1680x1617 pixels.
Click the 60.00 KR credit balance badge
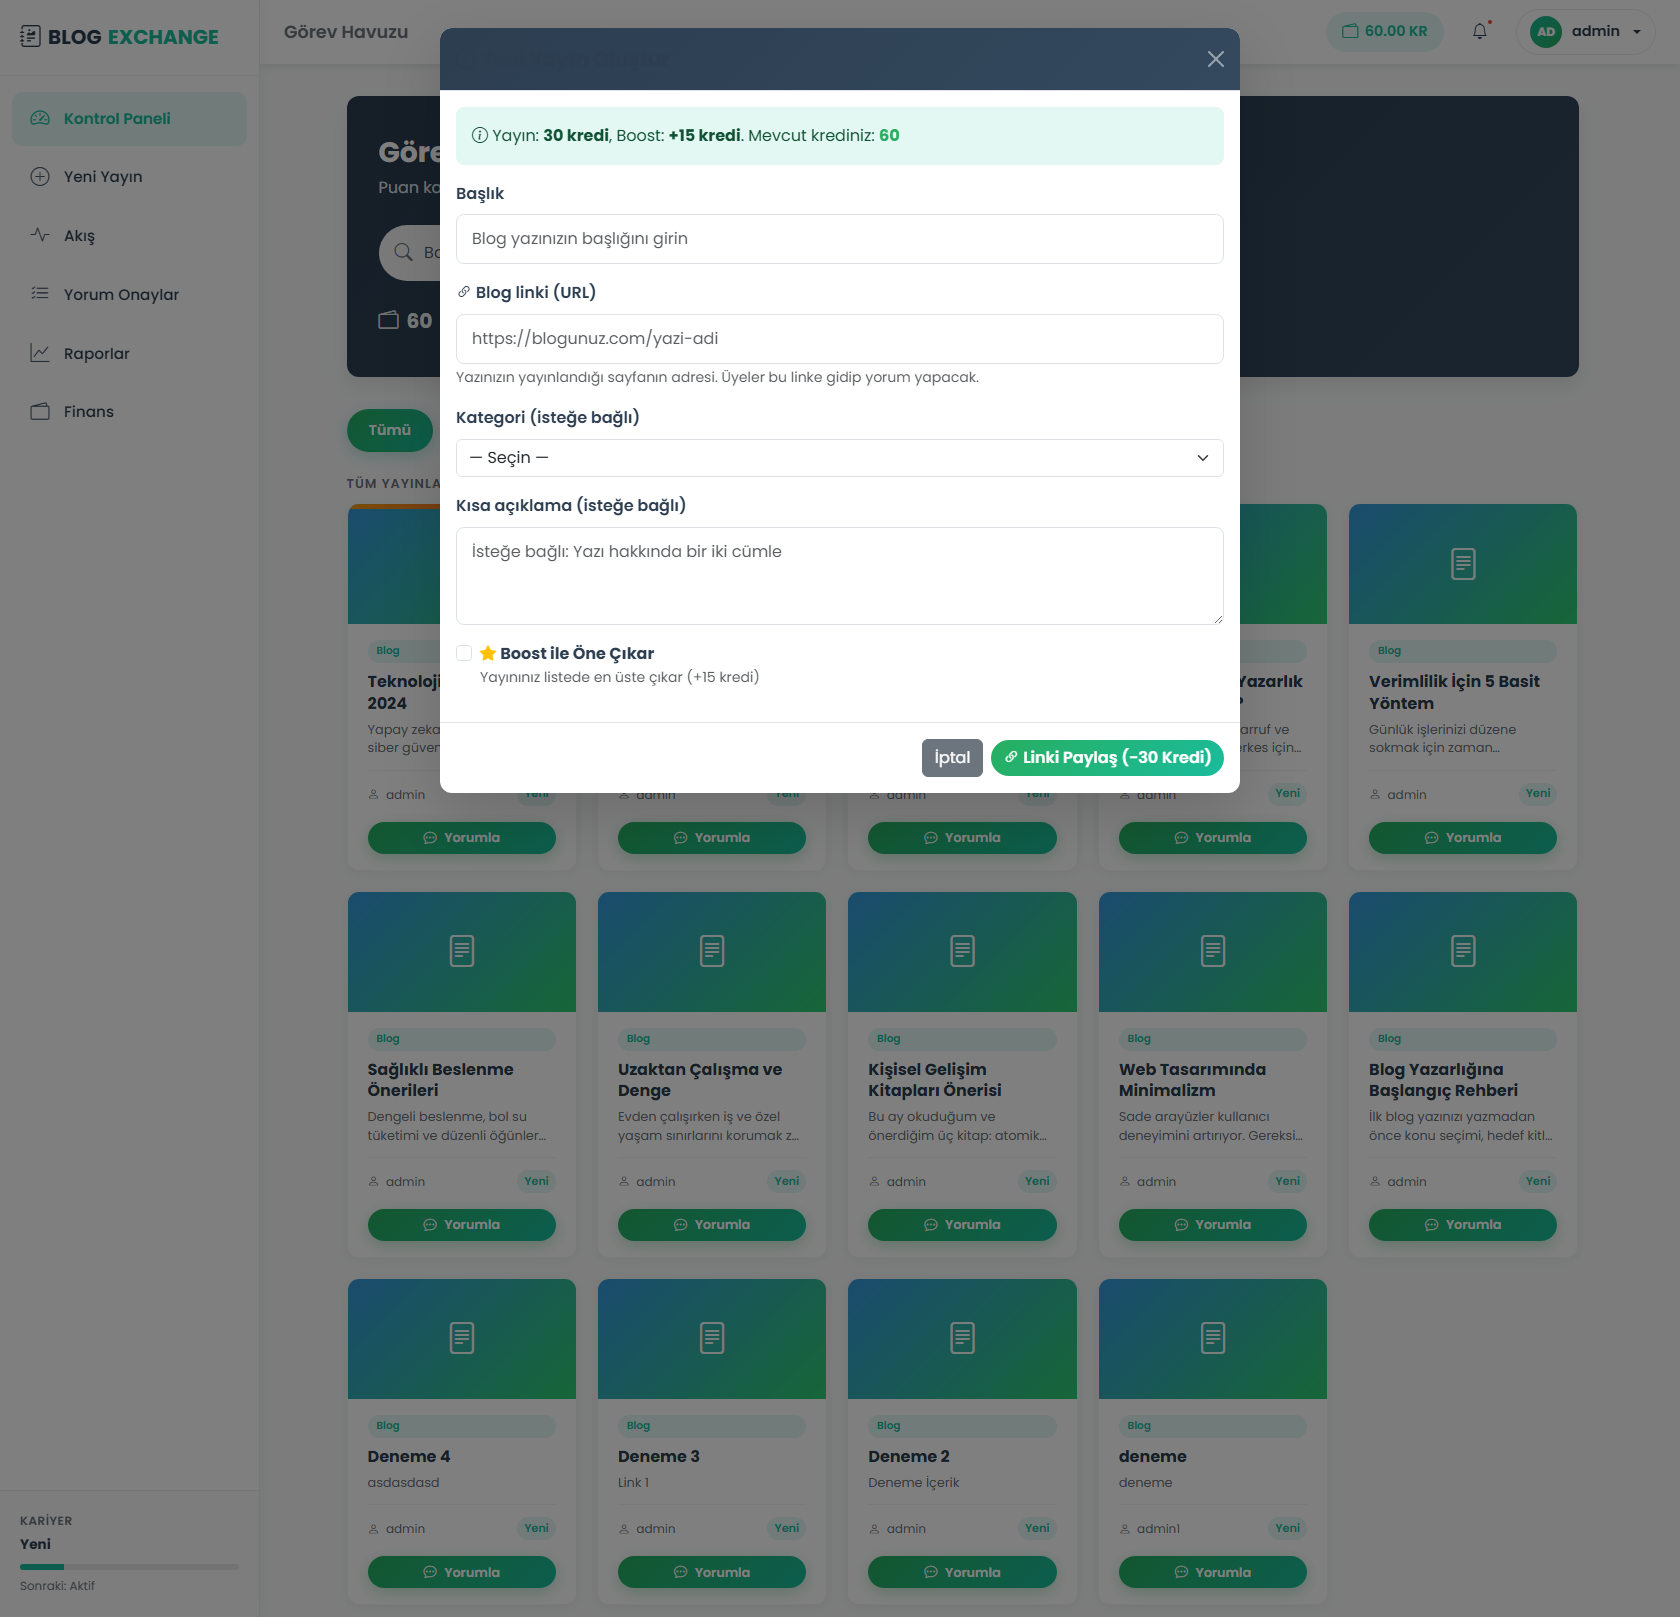(1384, 31)
